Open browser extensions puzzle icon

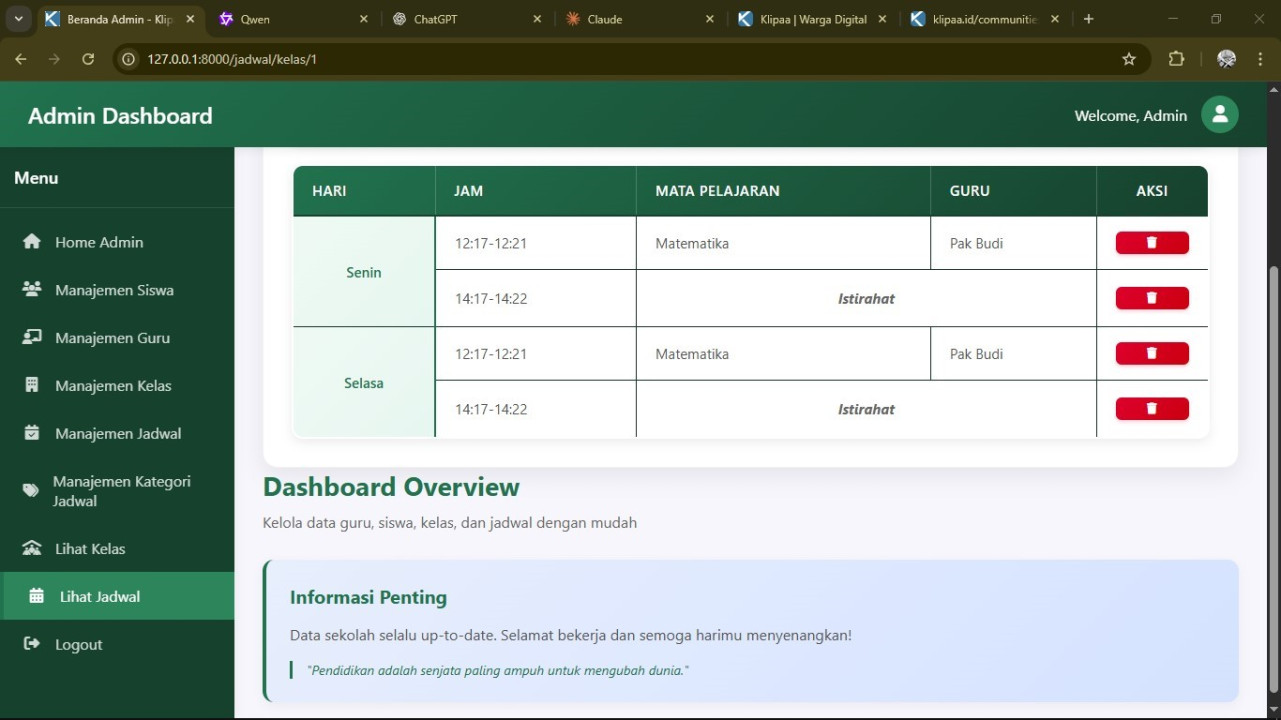[1176, 59]
